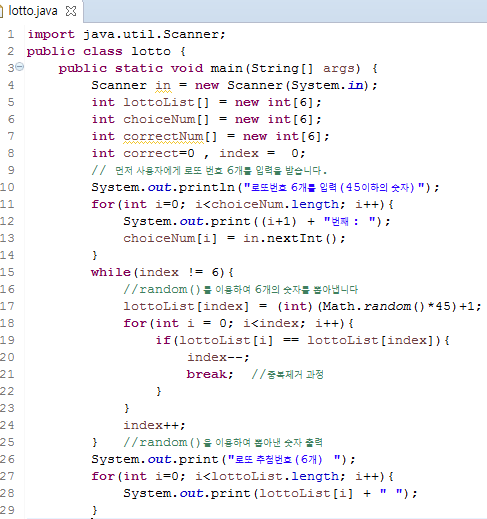The image size is (487, 519).
Task: Click 'Math.random()' on line 17
Action: [373, 306]
